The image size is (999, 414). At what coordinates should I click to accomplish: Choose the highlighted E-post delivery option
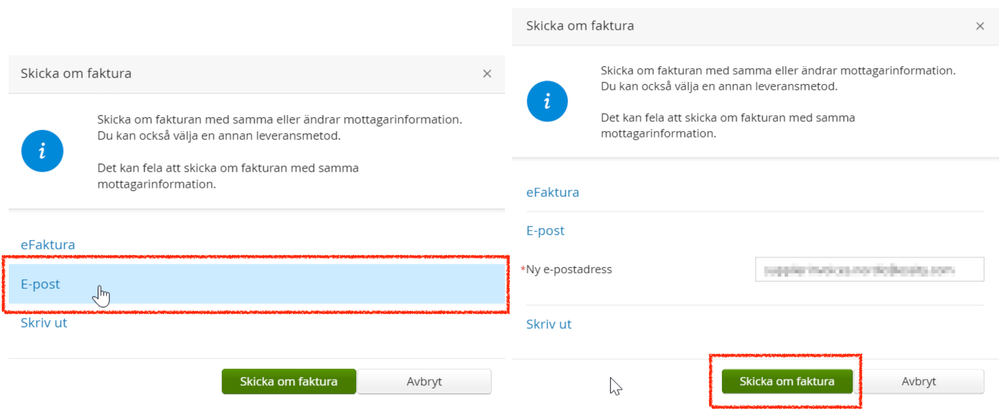click(41, 284)
